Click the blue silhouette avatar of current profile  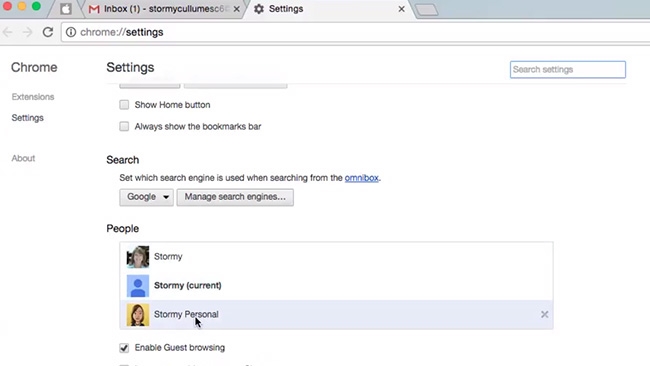pyautogui.click(x=138, y=286)
